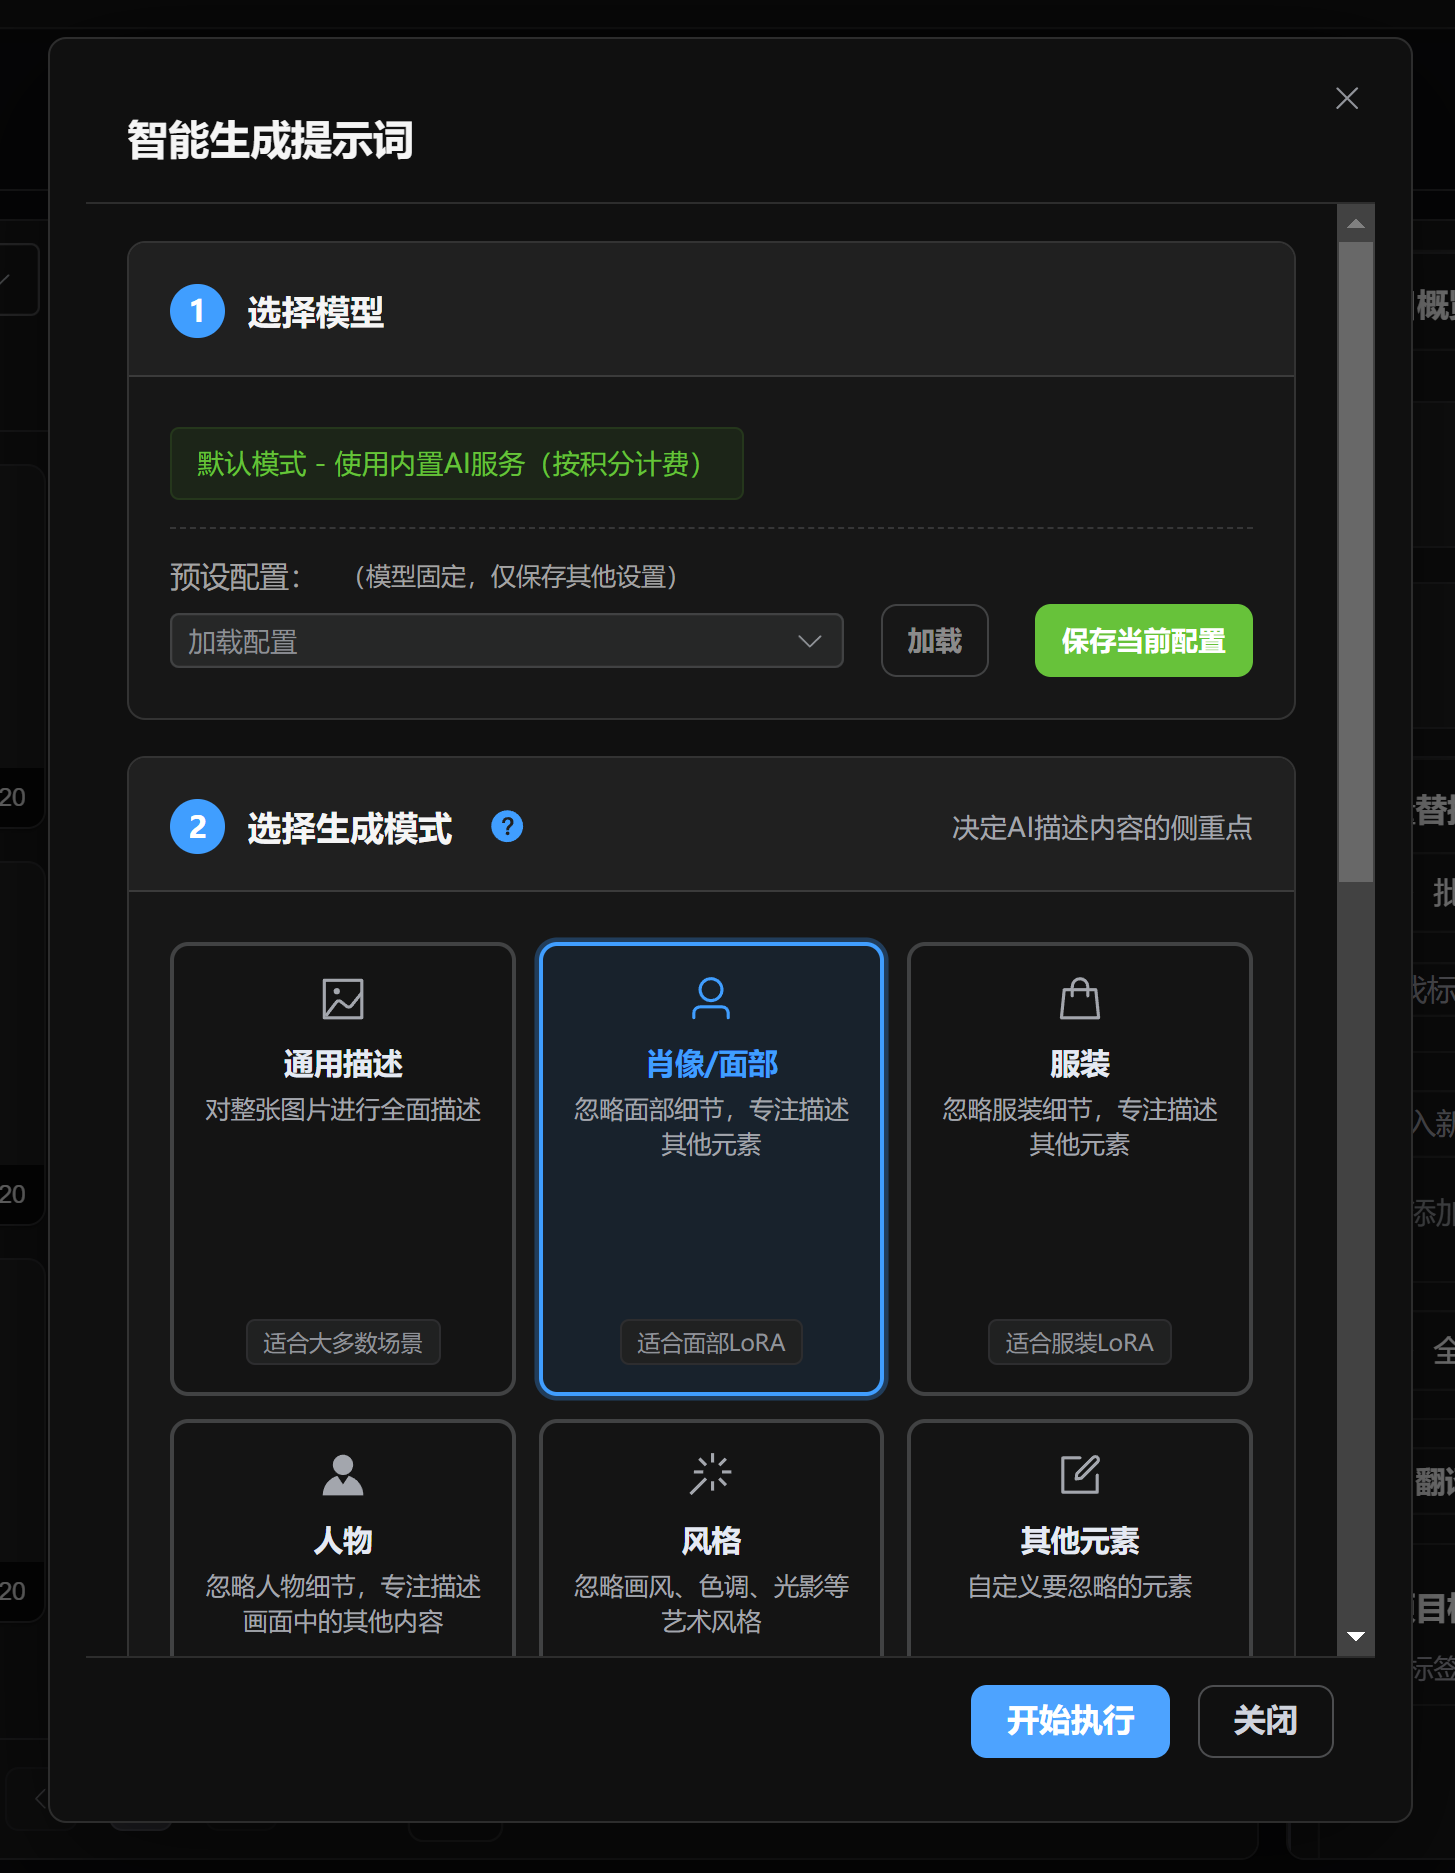Click the 适合服装LoRA tag

[x=1080, y=1343]
